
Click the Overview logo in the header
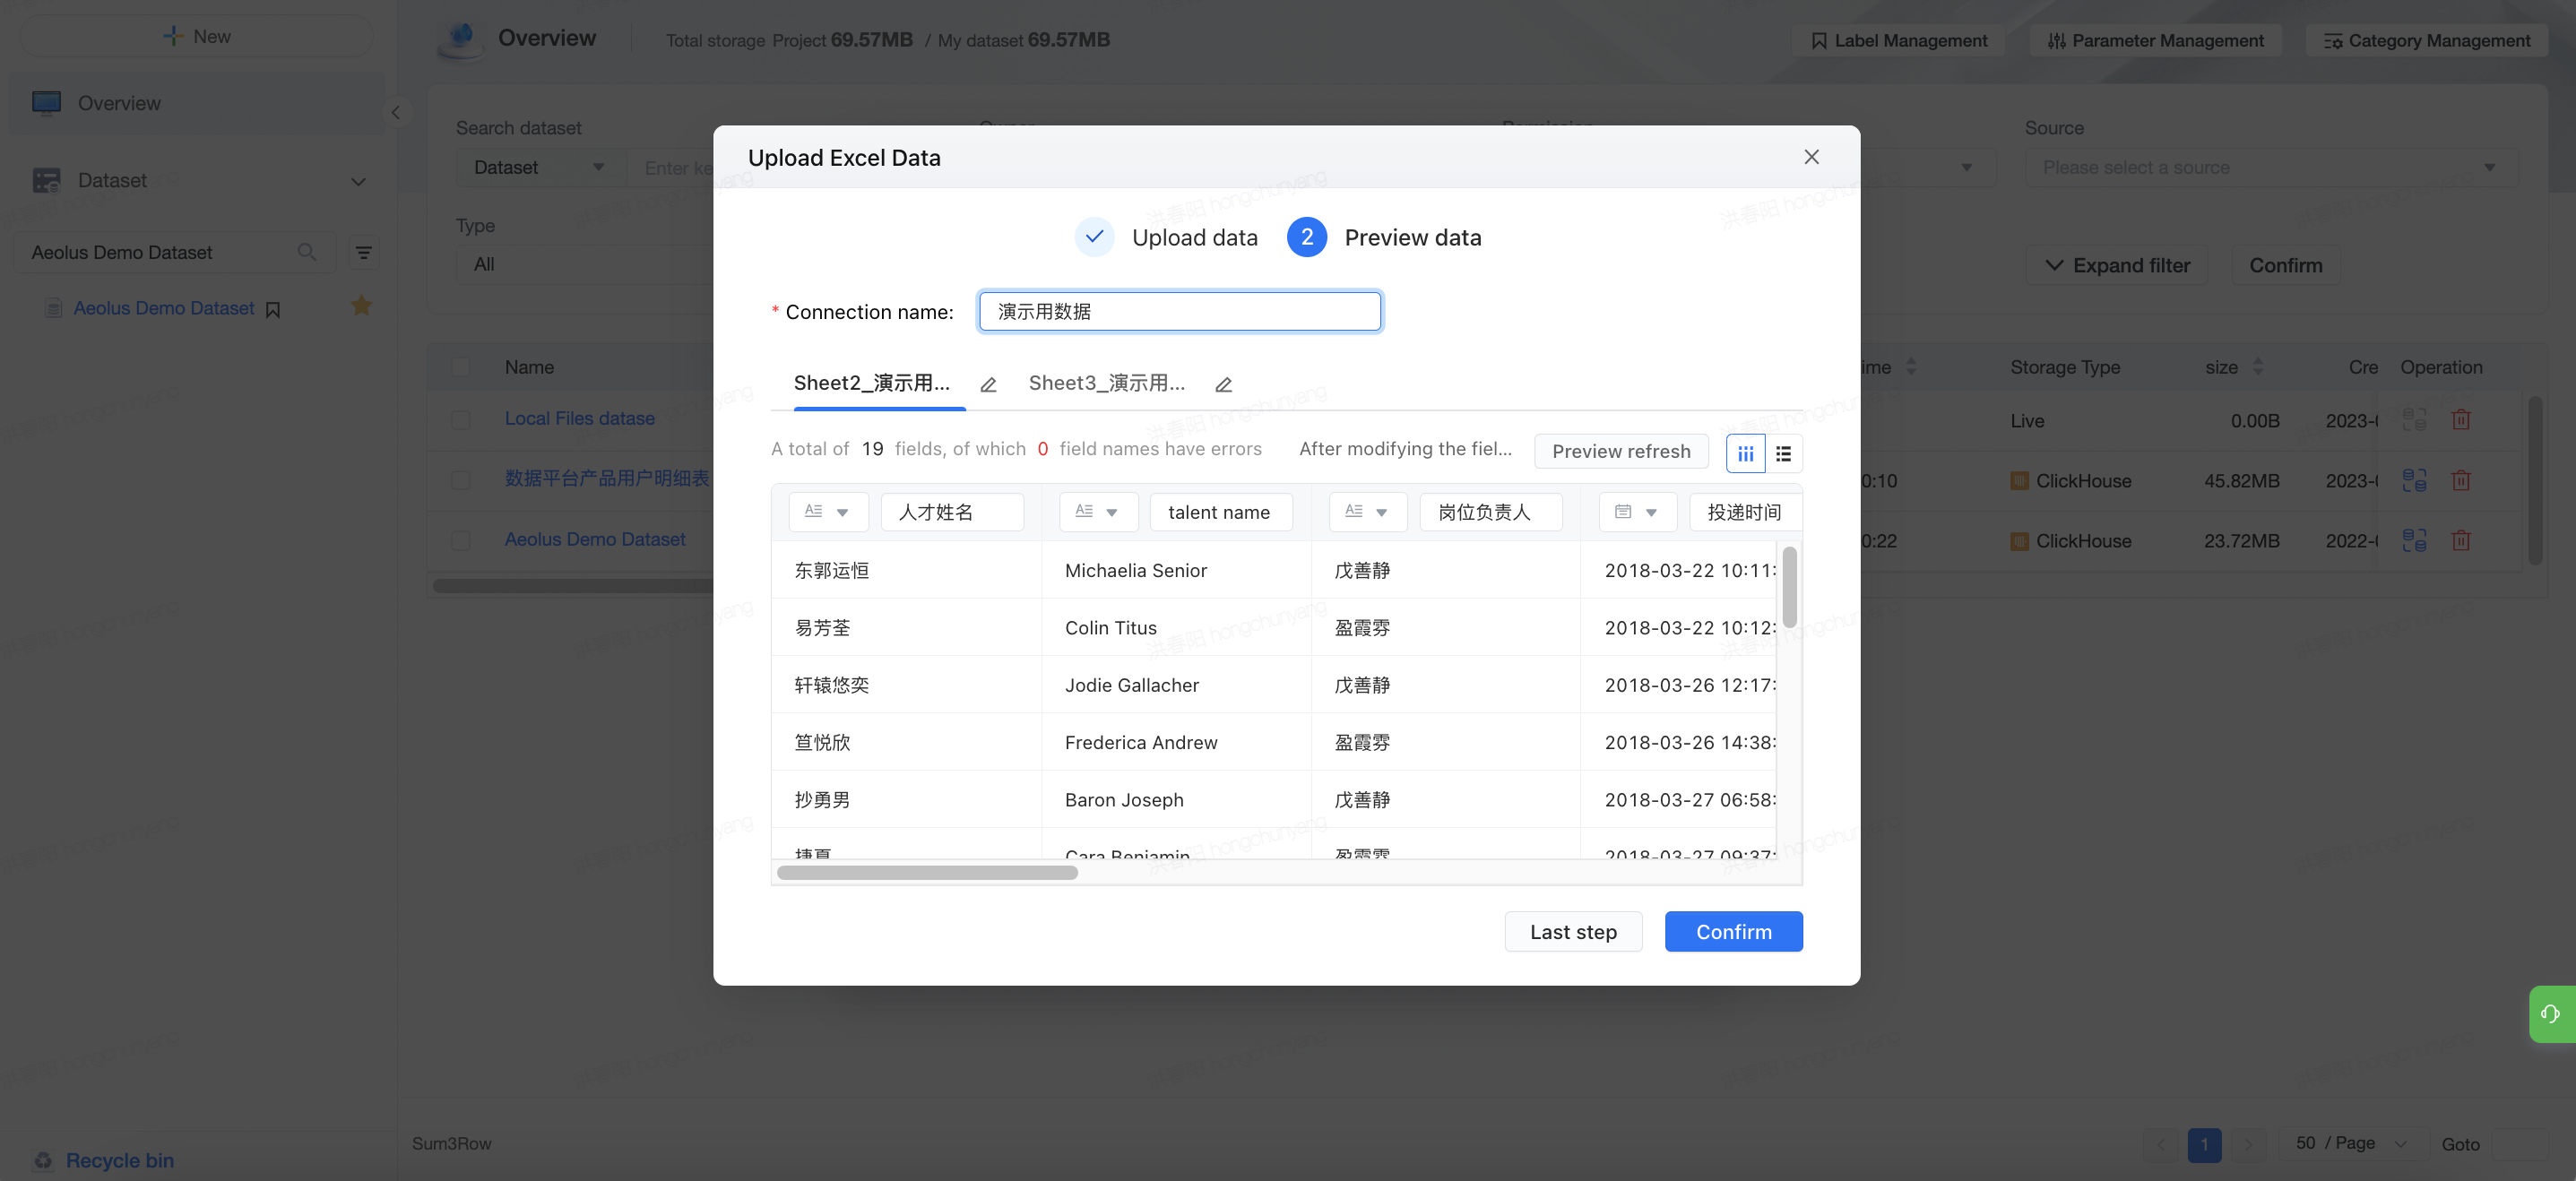click(460, 39)
